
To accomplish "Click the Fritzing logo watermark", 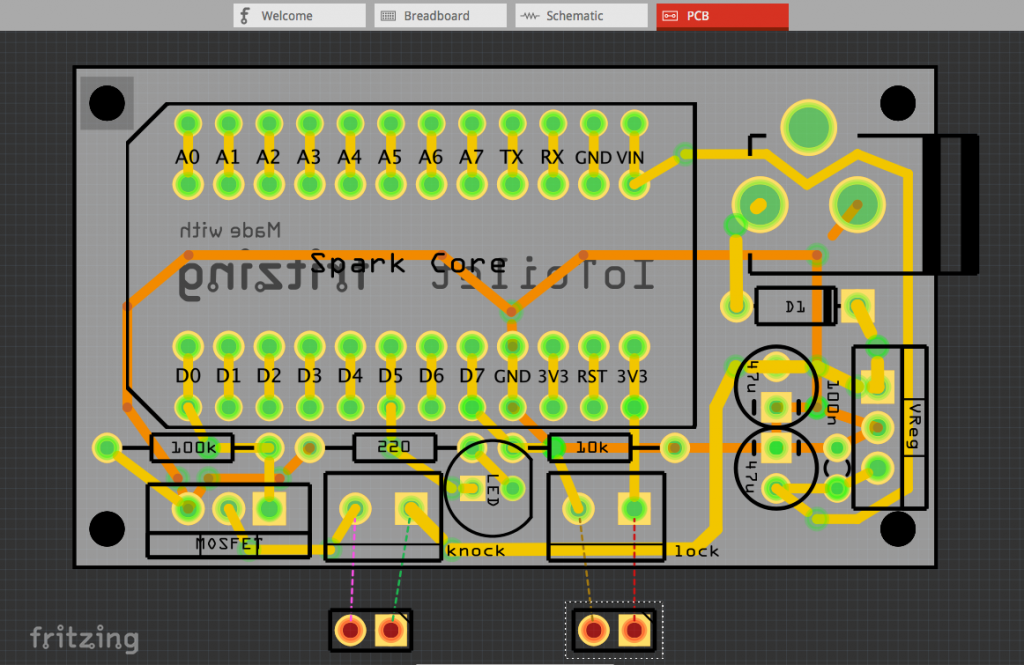I will tap(84, 638).
